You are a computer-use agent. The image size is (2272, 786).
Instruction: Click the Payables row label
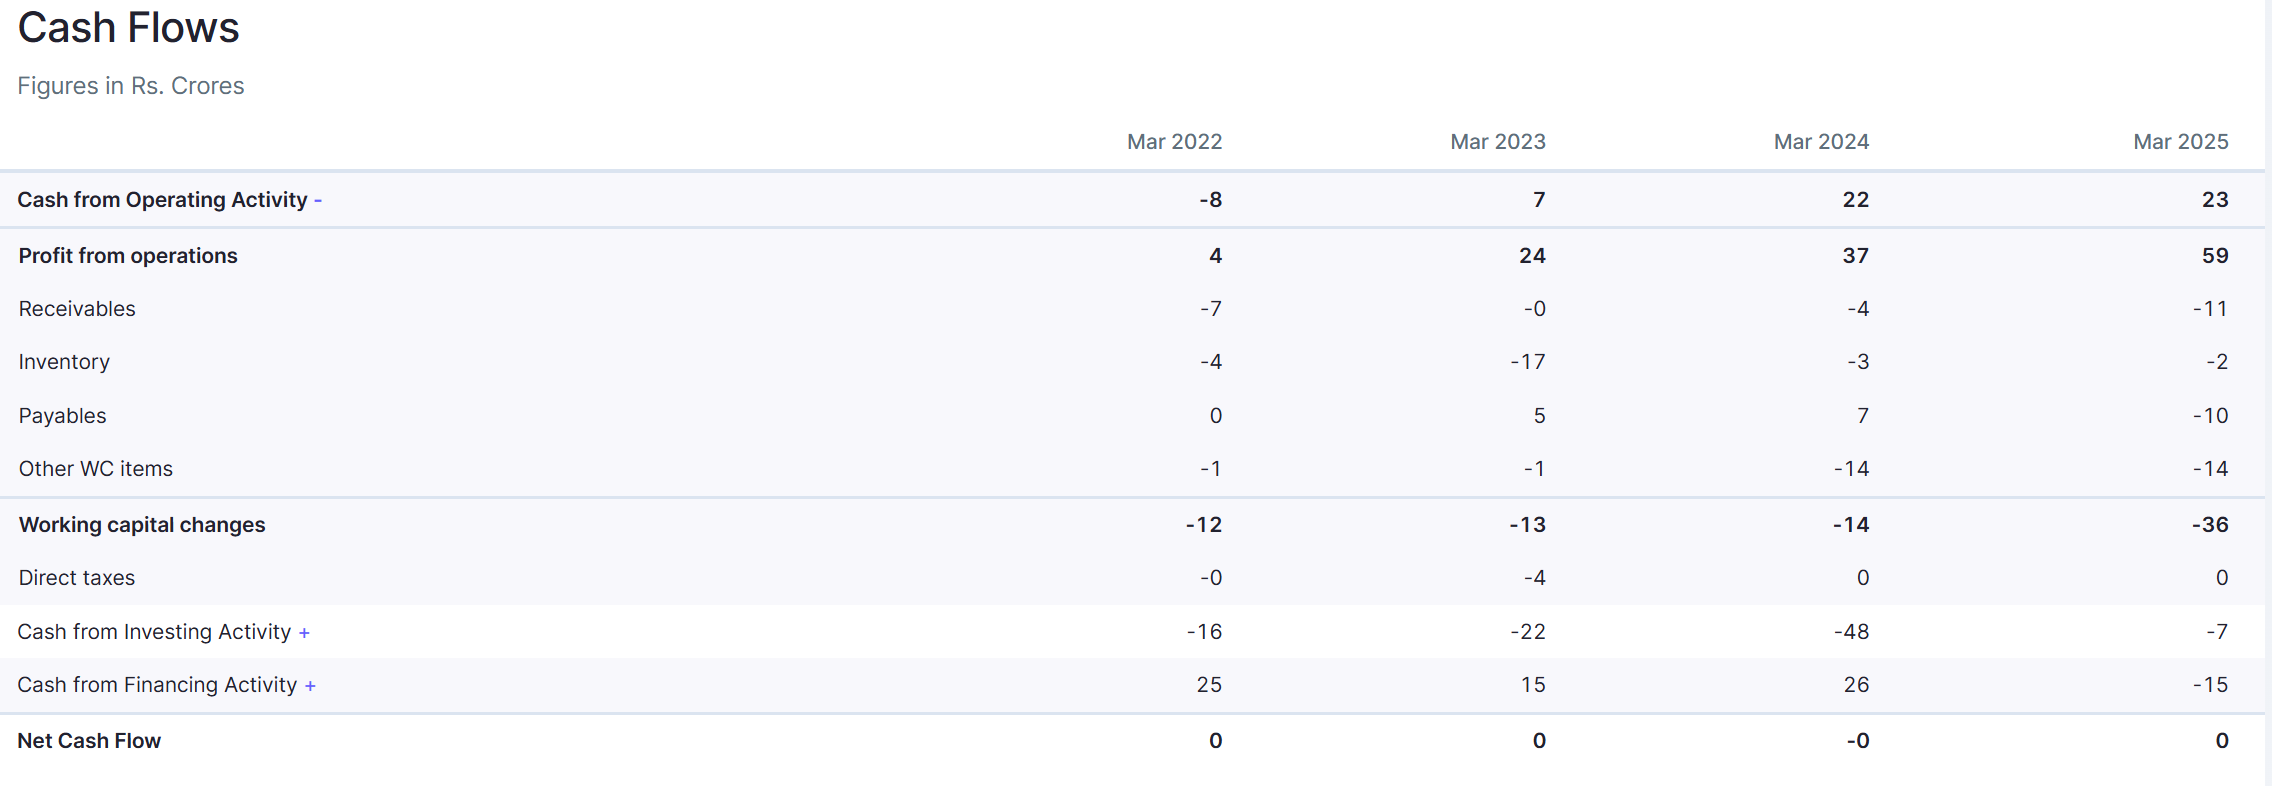(62, 416)
